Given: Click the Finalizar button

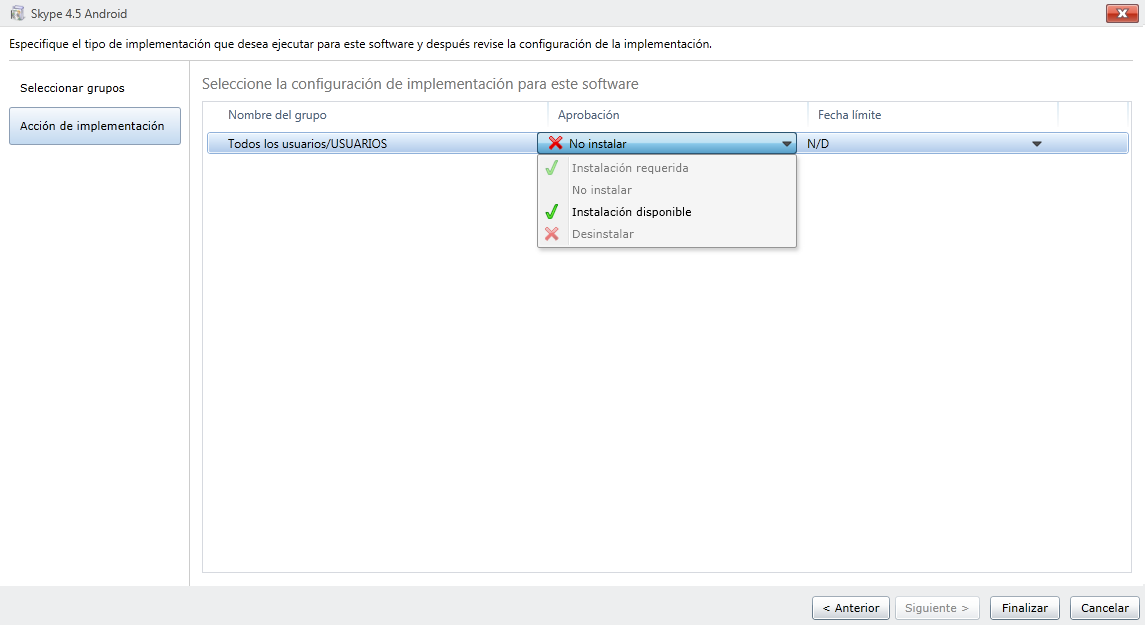Looking at the screenshot, I should click(x=1024, y=608).
